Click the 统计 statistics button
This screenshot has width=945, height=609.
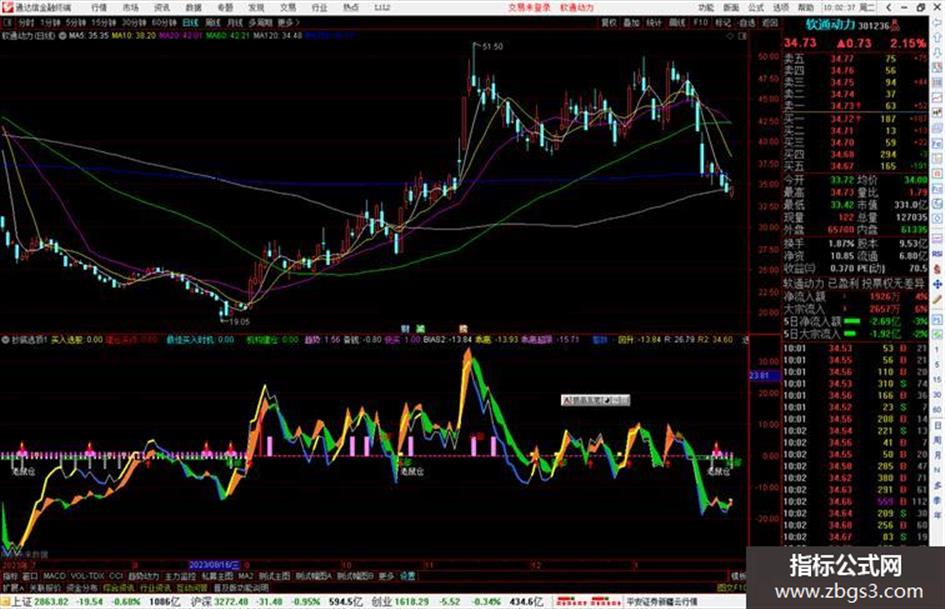click(654, 22)
